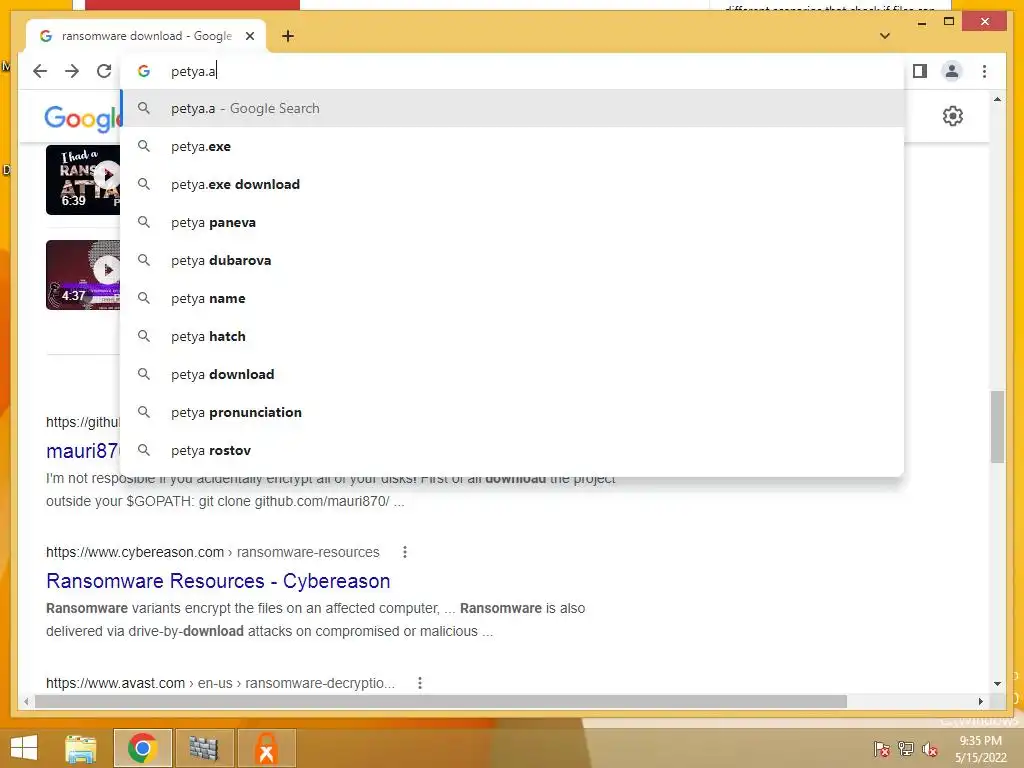Click the network tray icon
Screen dimensions: 1024x768
906,749
